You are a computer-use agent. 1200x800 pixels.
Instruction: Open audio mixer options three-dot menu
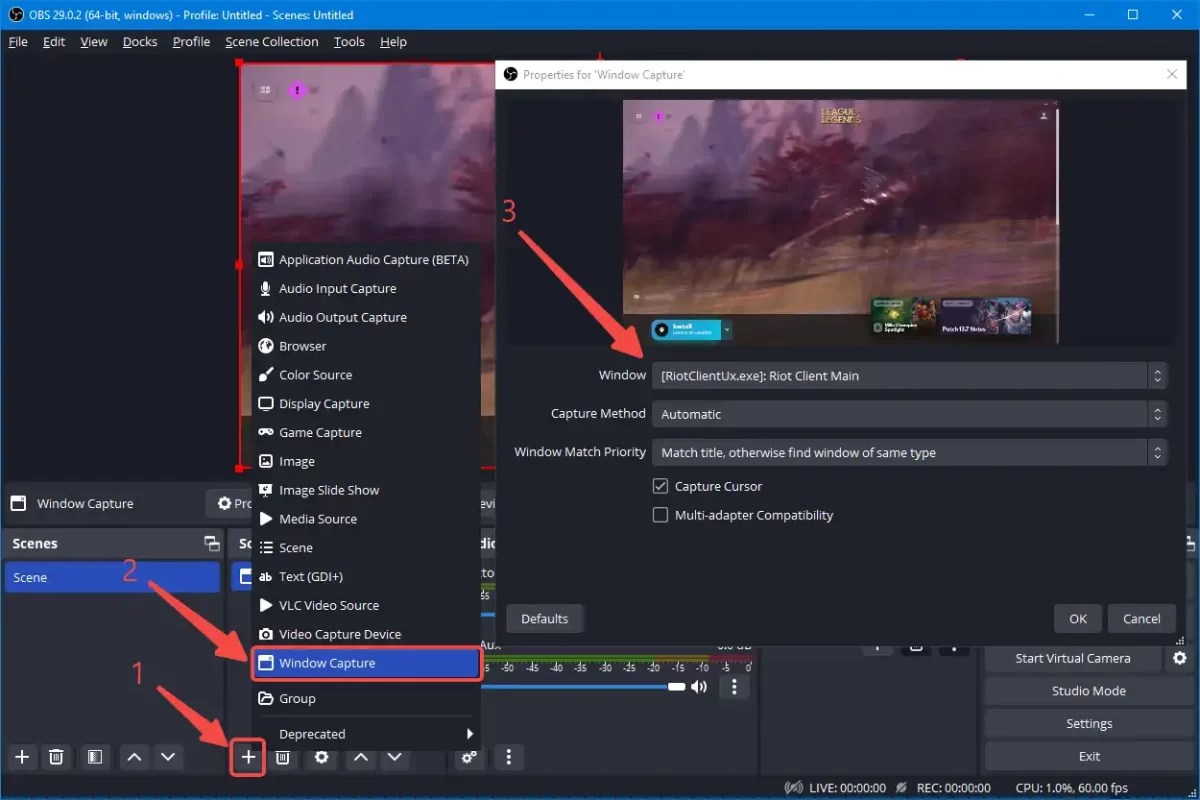tap(736, 686)
